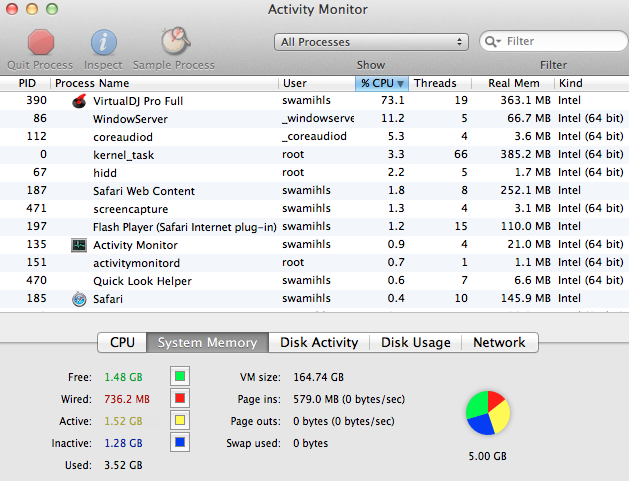Click the Quit Process stop-sign icon

[41, 42]
